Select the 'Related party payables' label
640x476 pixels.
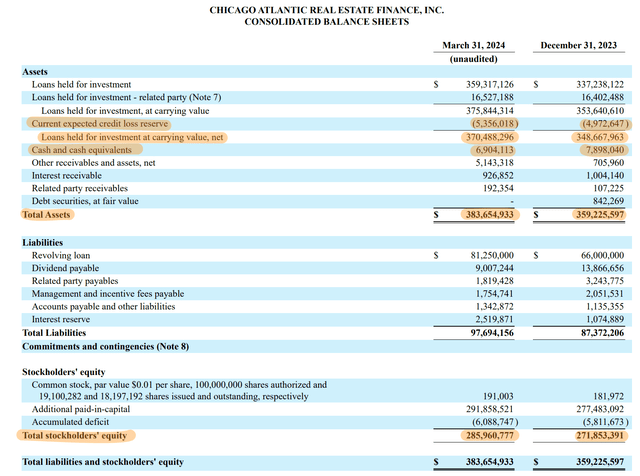pyautogui.click(x=75, y=281)
